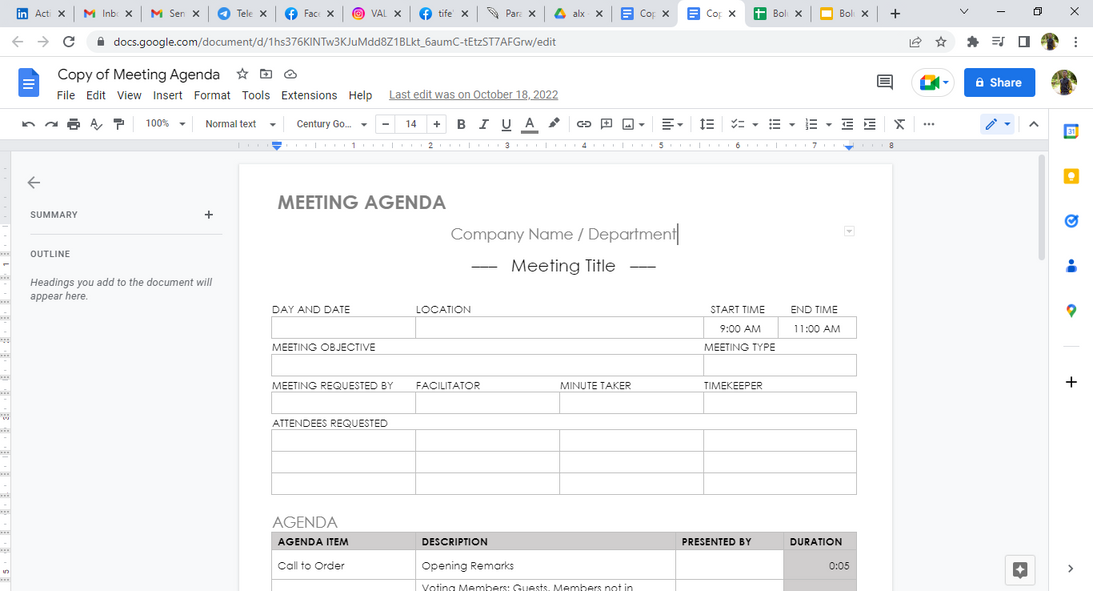Open the text alignment dropdown
The height and width of the screenshot is (591, 1093).
pos(672,124)
